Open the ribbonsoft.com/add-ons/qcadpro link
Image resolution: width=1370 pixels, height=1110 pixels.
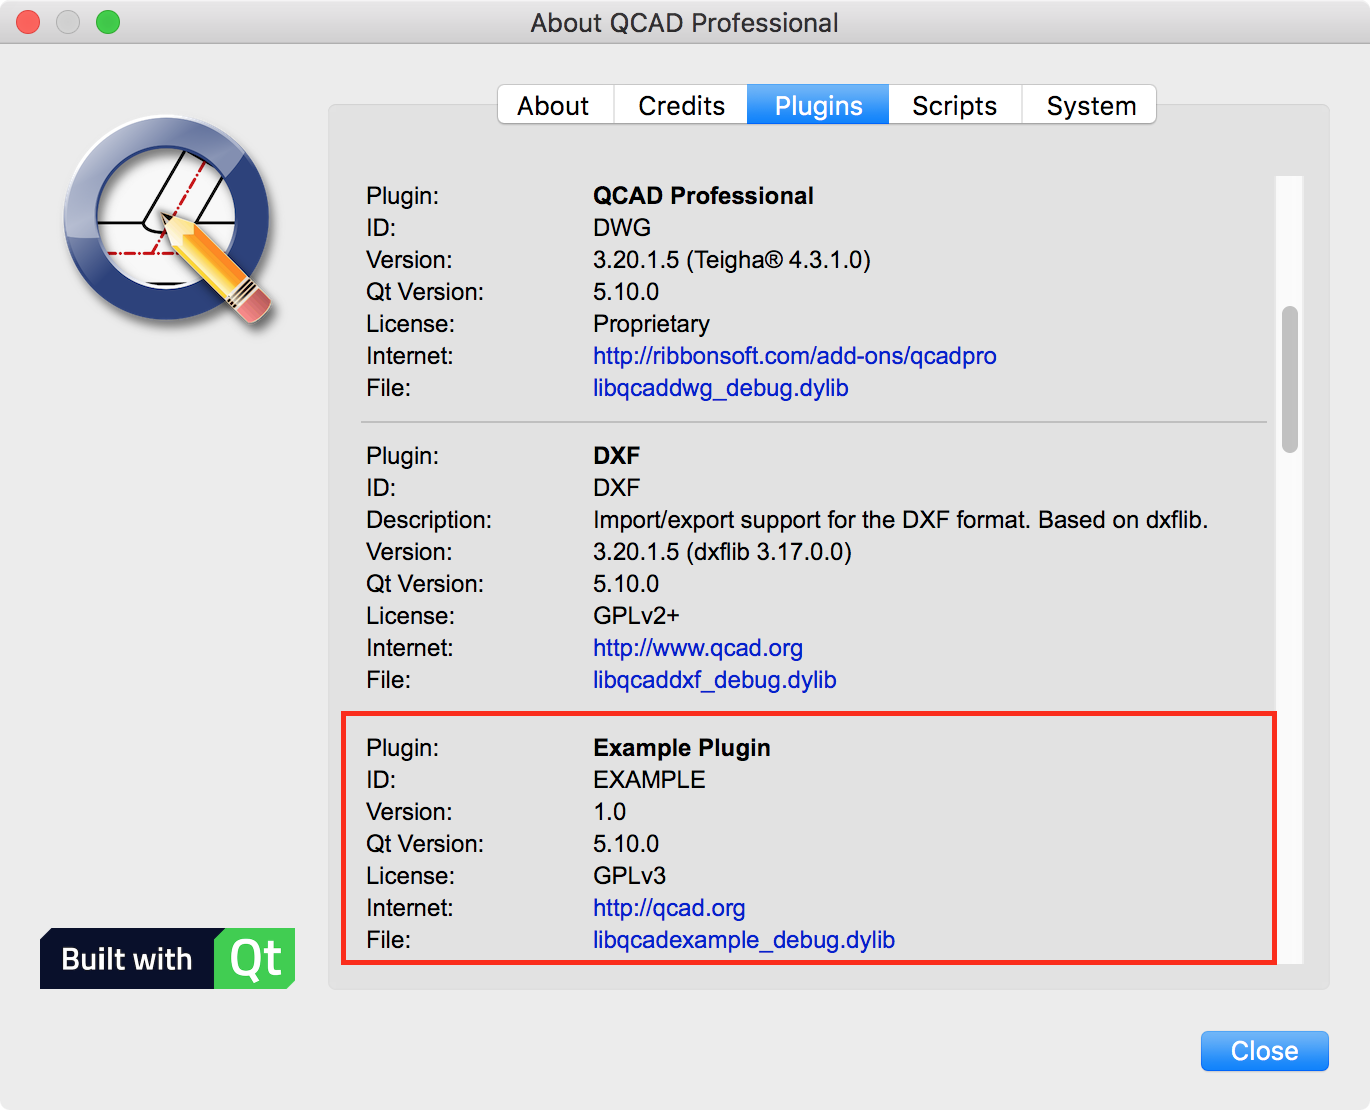(794, 356)
